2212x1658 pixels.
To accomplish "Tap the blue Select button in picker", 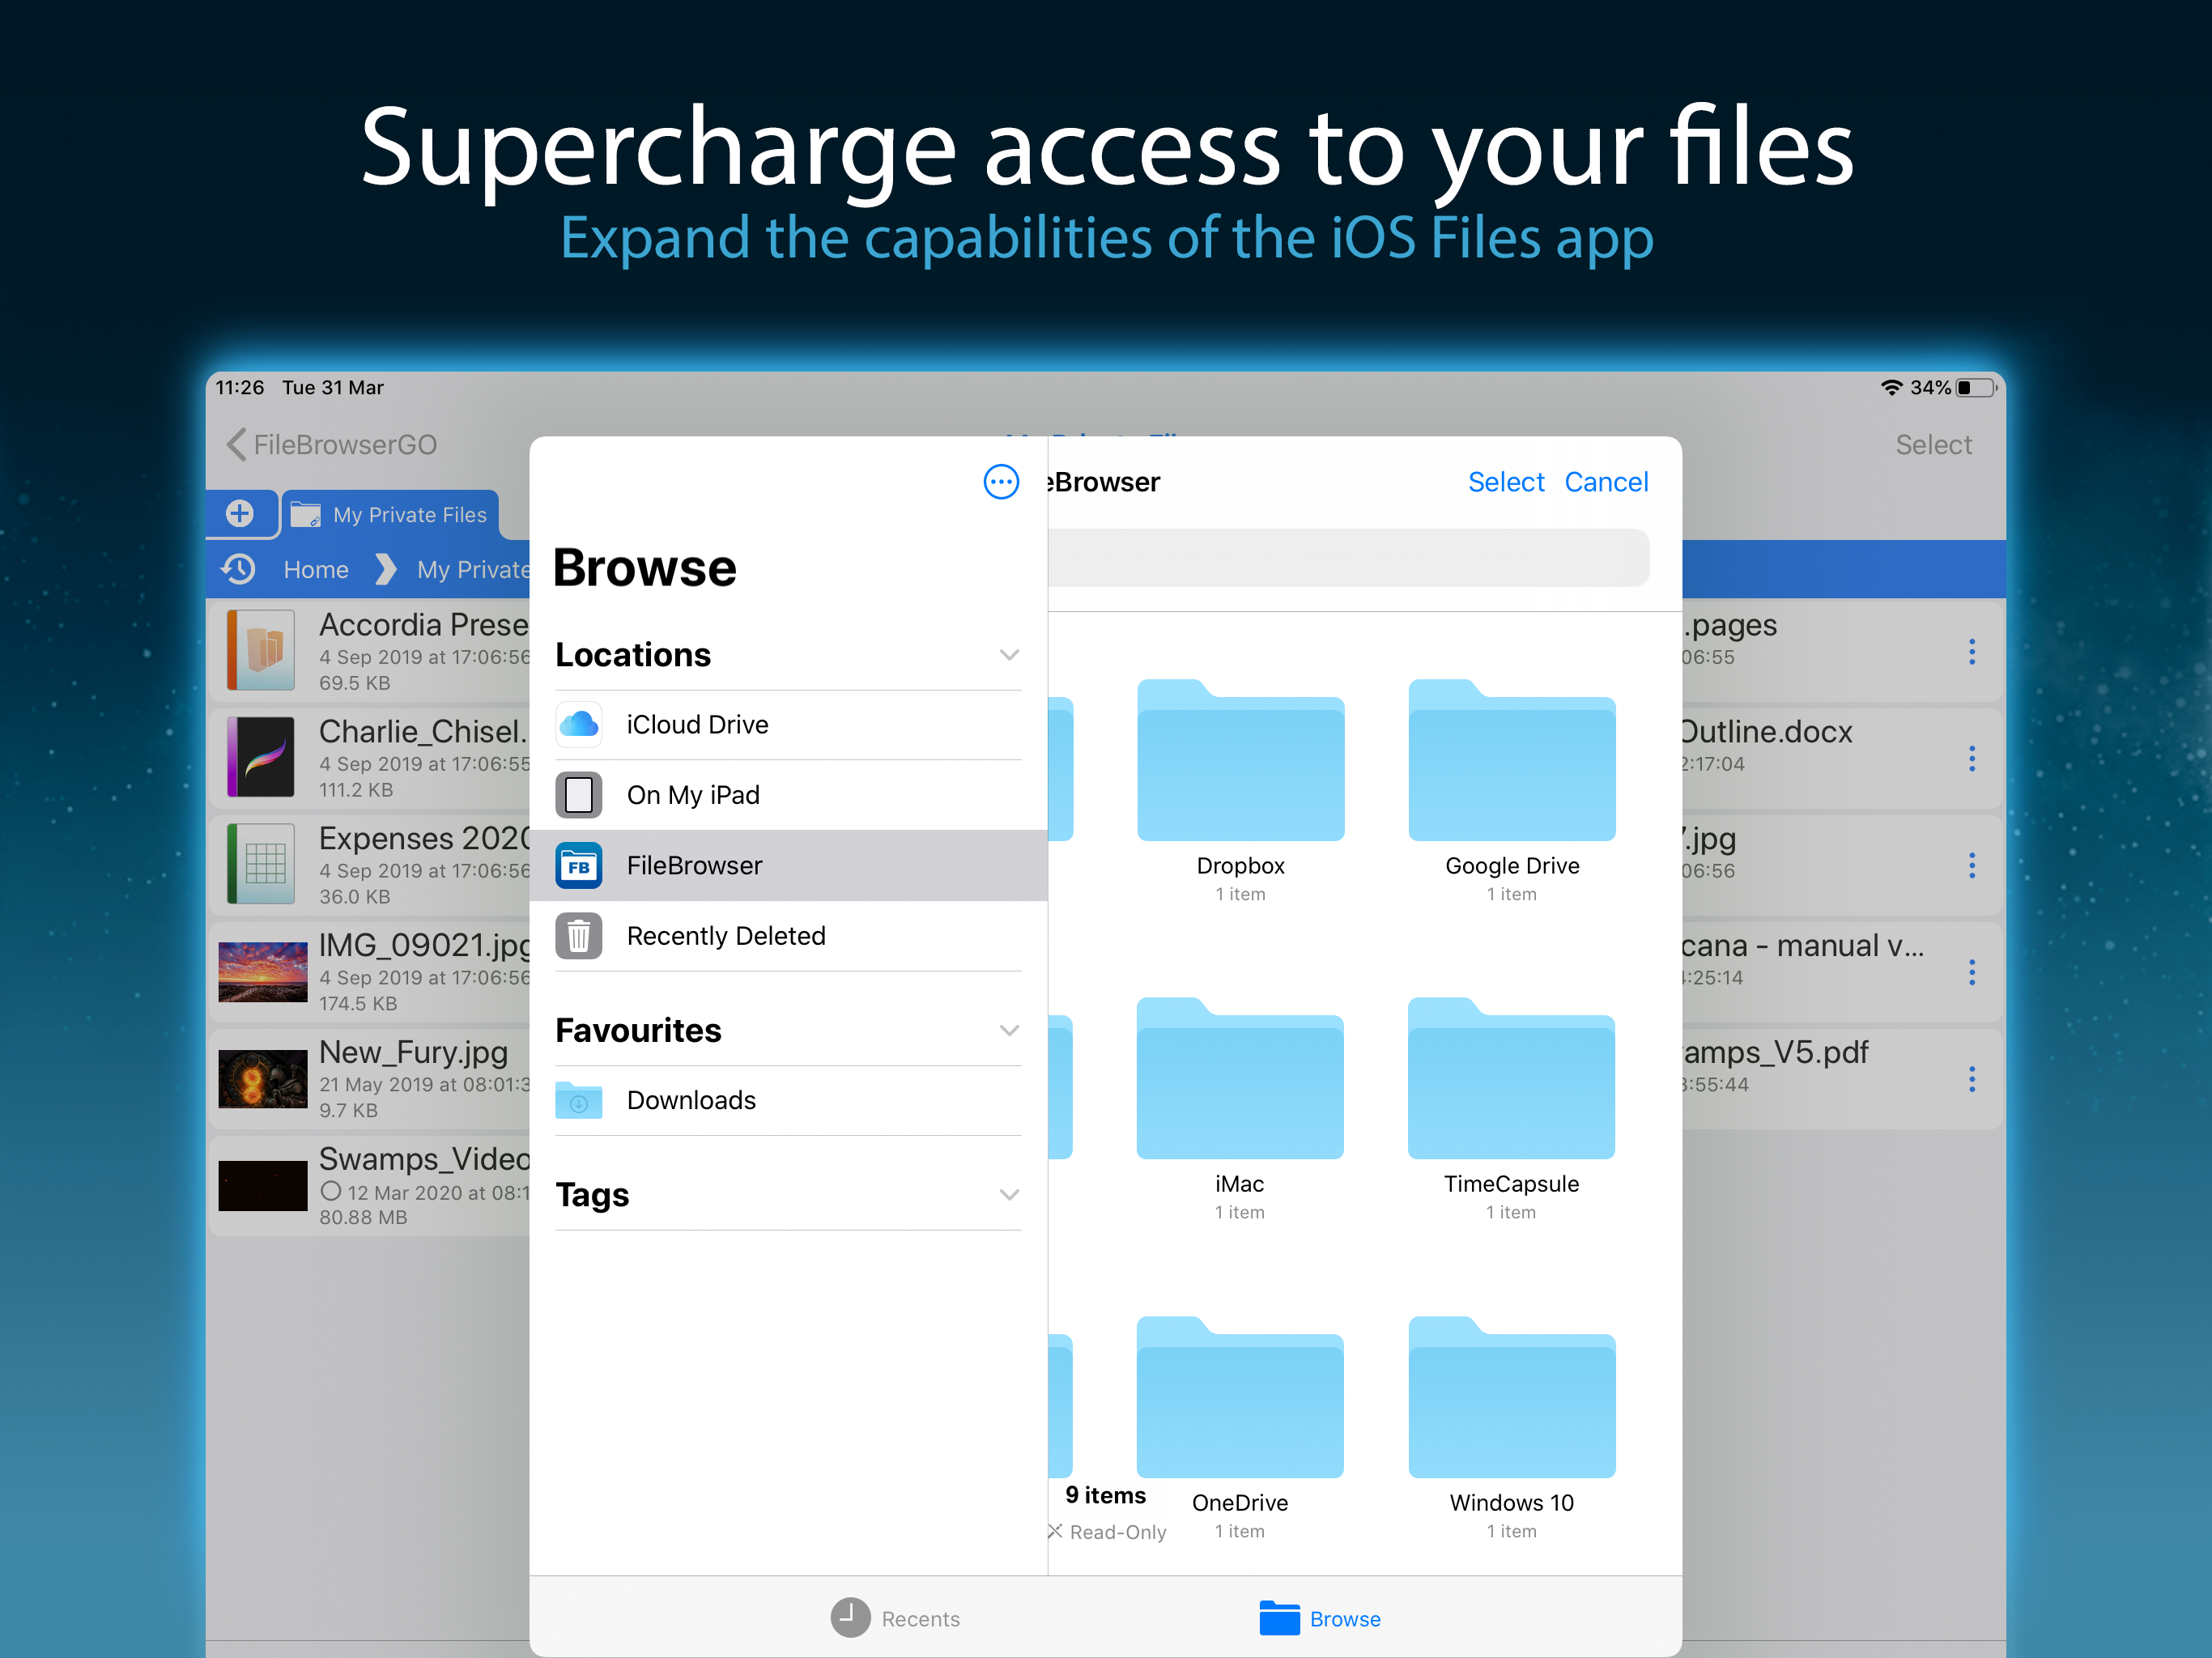I will [x=1505, y=482].
